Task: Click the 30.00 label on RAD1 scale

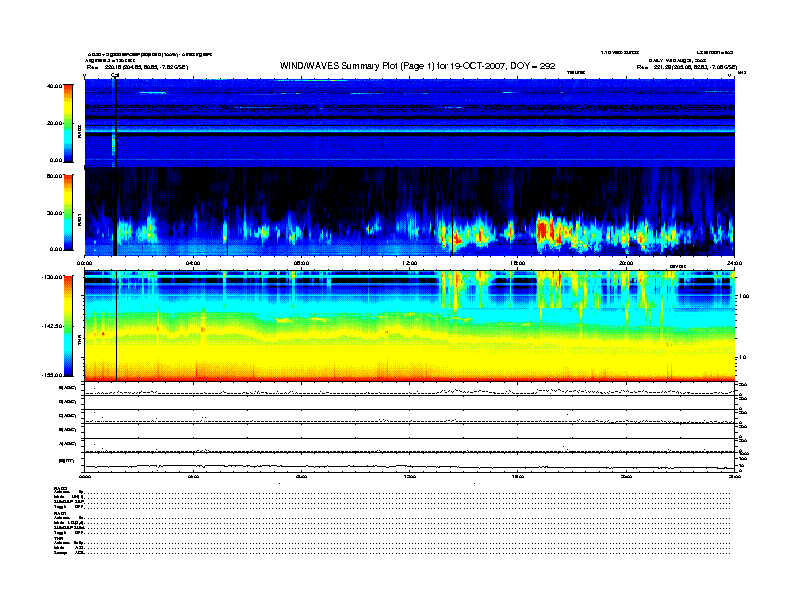Action: coord(54,213)
